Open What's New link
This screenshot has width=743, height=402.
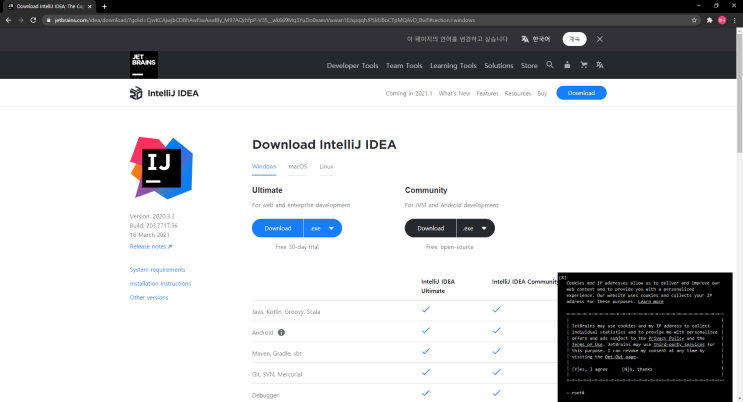point(454,93)
